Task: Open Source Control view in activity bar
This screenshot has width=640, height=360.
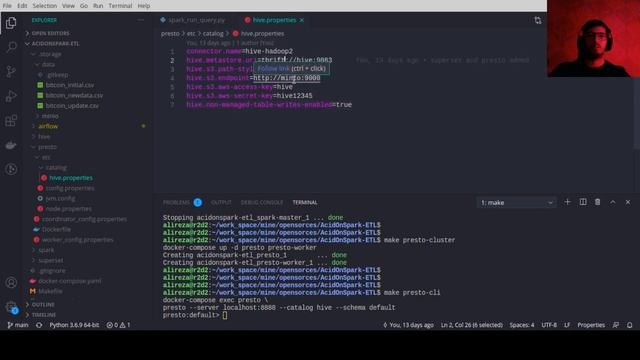Action: click(x=11, y=72)
